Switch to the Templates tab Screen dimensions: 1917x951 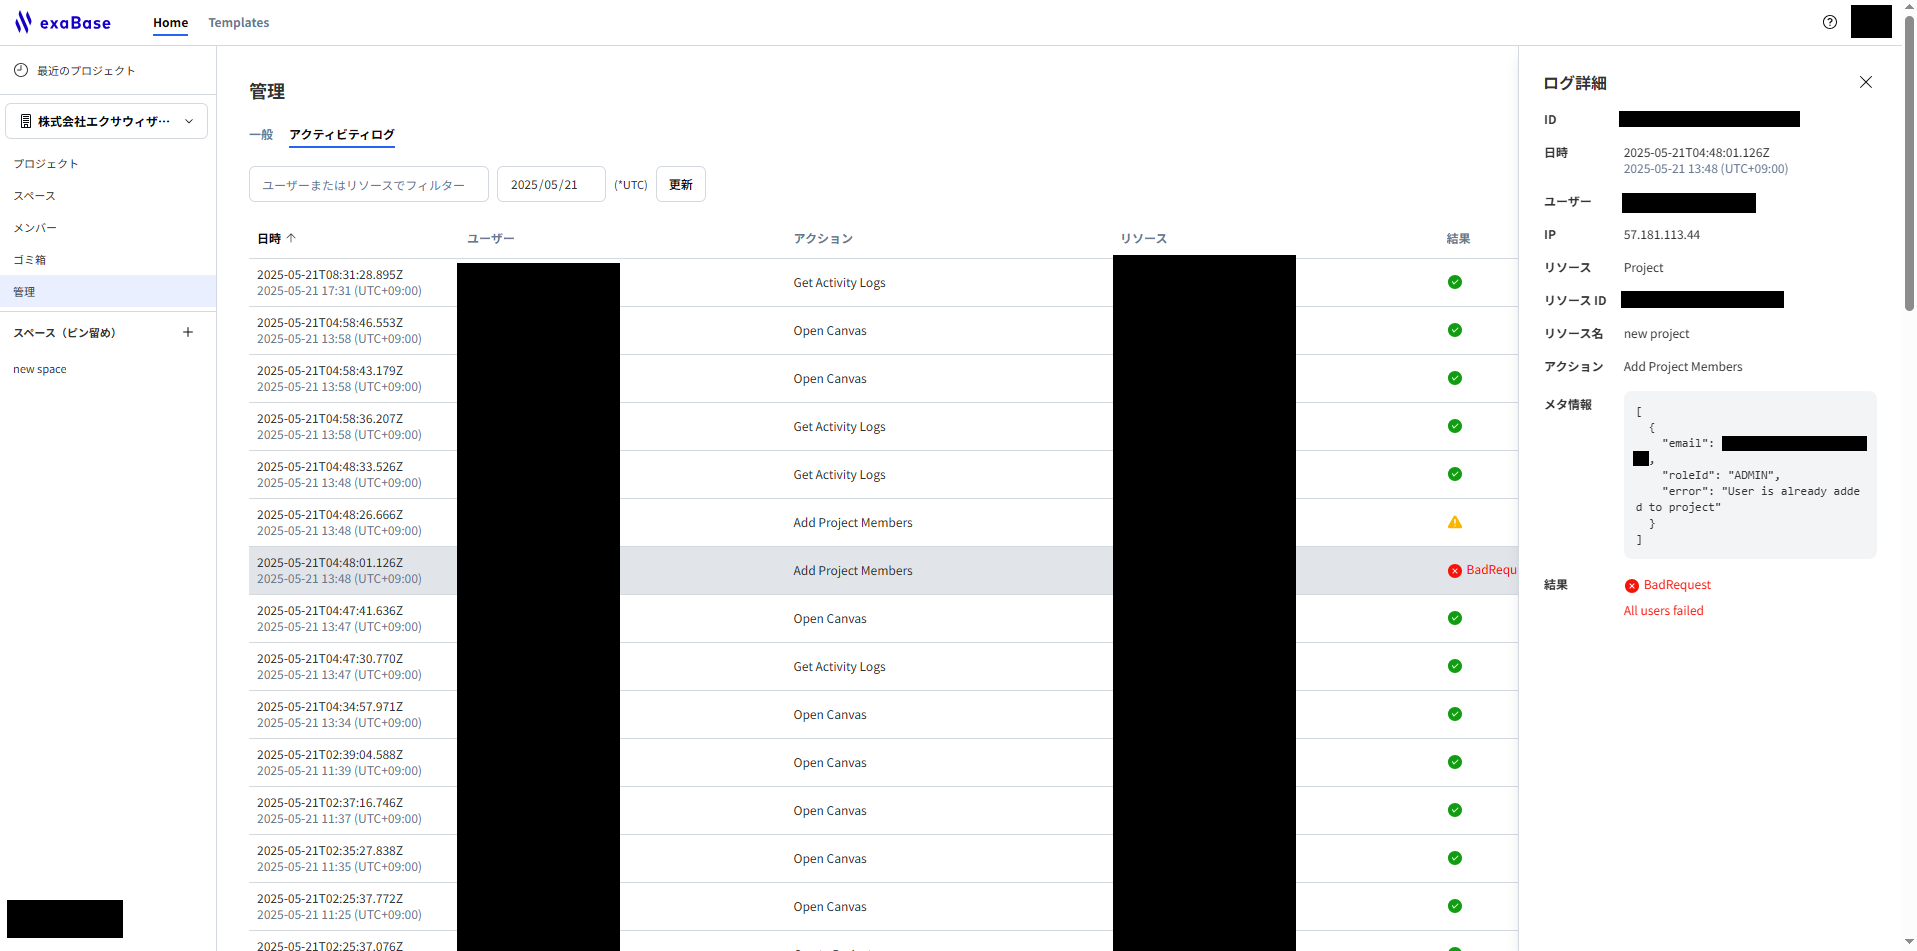click(238, 22)
